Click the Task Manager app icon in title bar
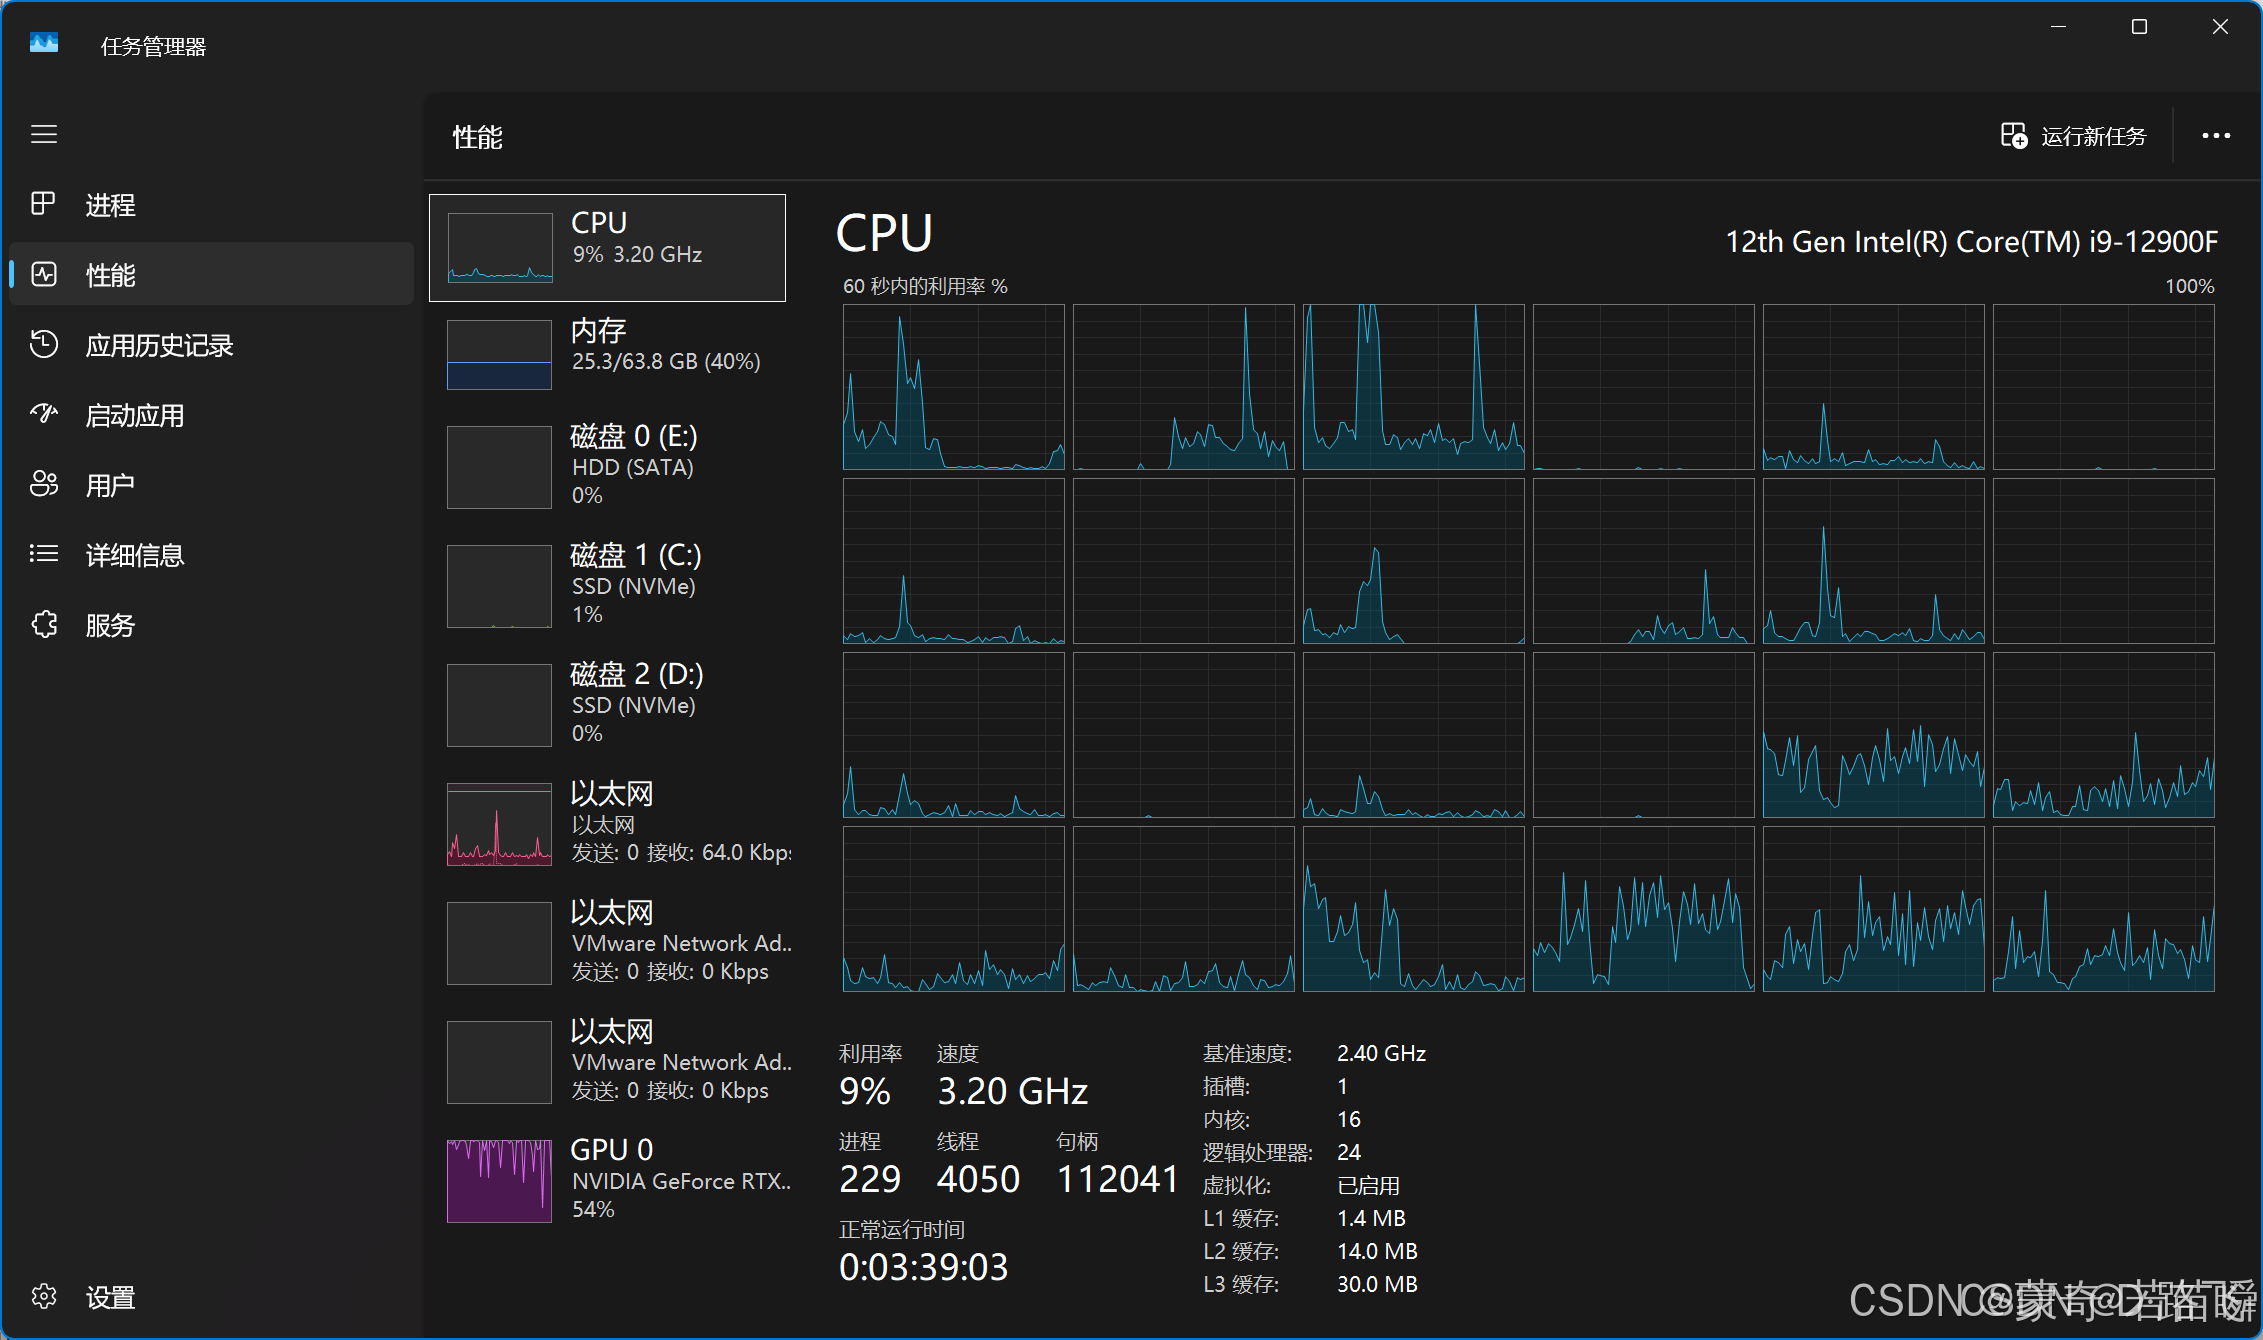This screenshot has height=1340, width=2263. coord(44,44)
